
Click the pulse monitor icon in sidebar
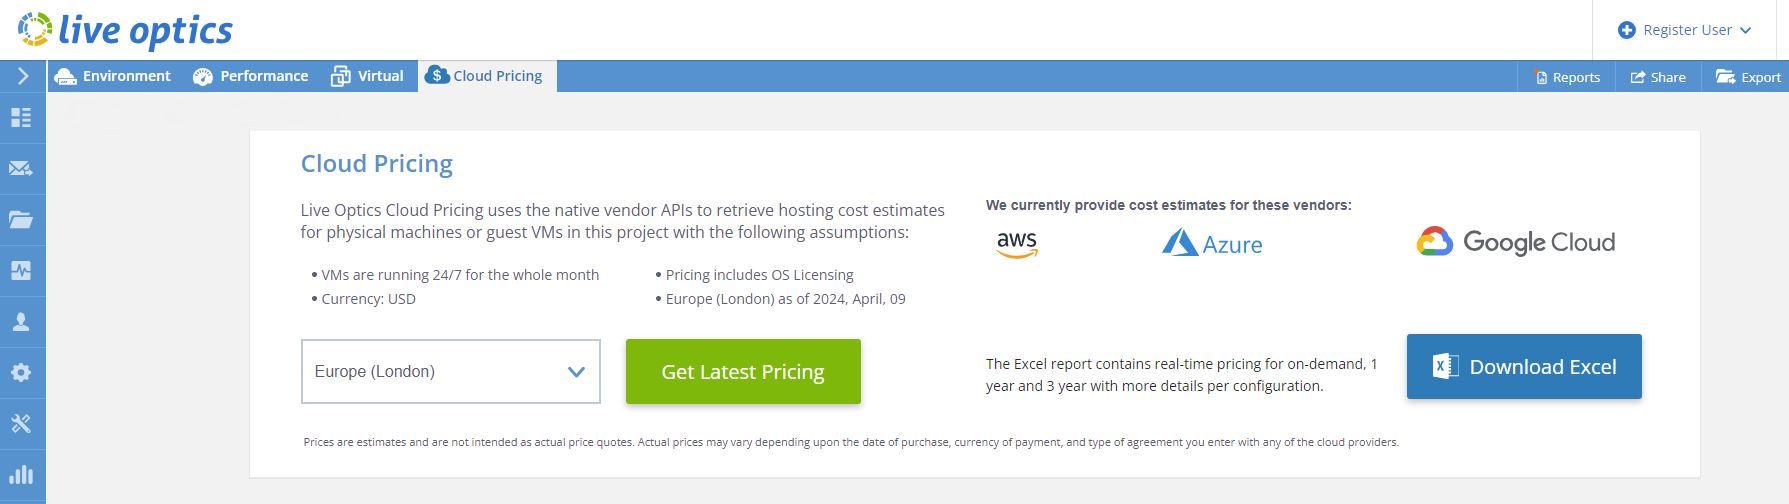coord(21,271)
